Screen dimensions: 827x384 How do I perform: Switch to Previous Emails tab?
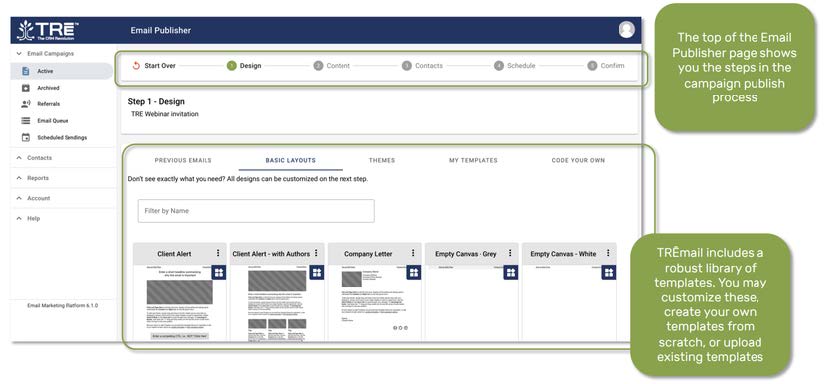click(183, 160)
